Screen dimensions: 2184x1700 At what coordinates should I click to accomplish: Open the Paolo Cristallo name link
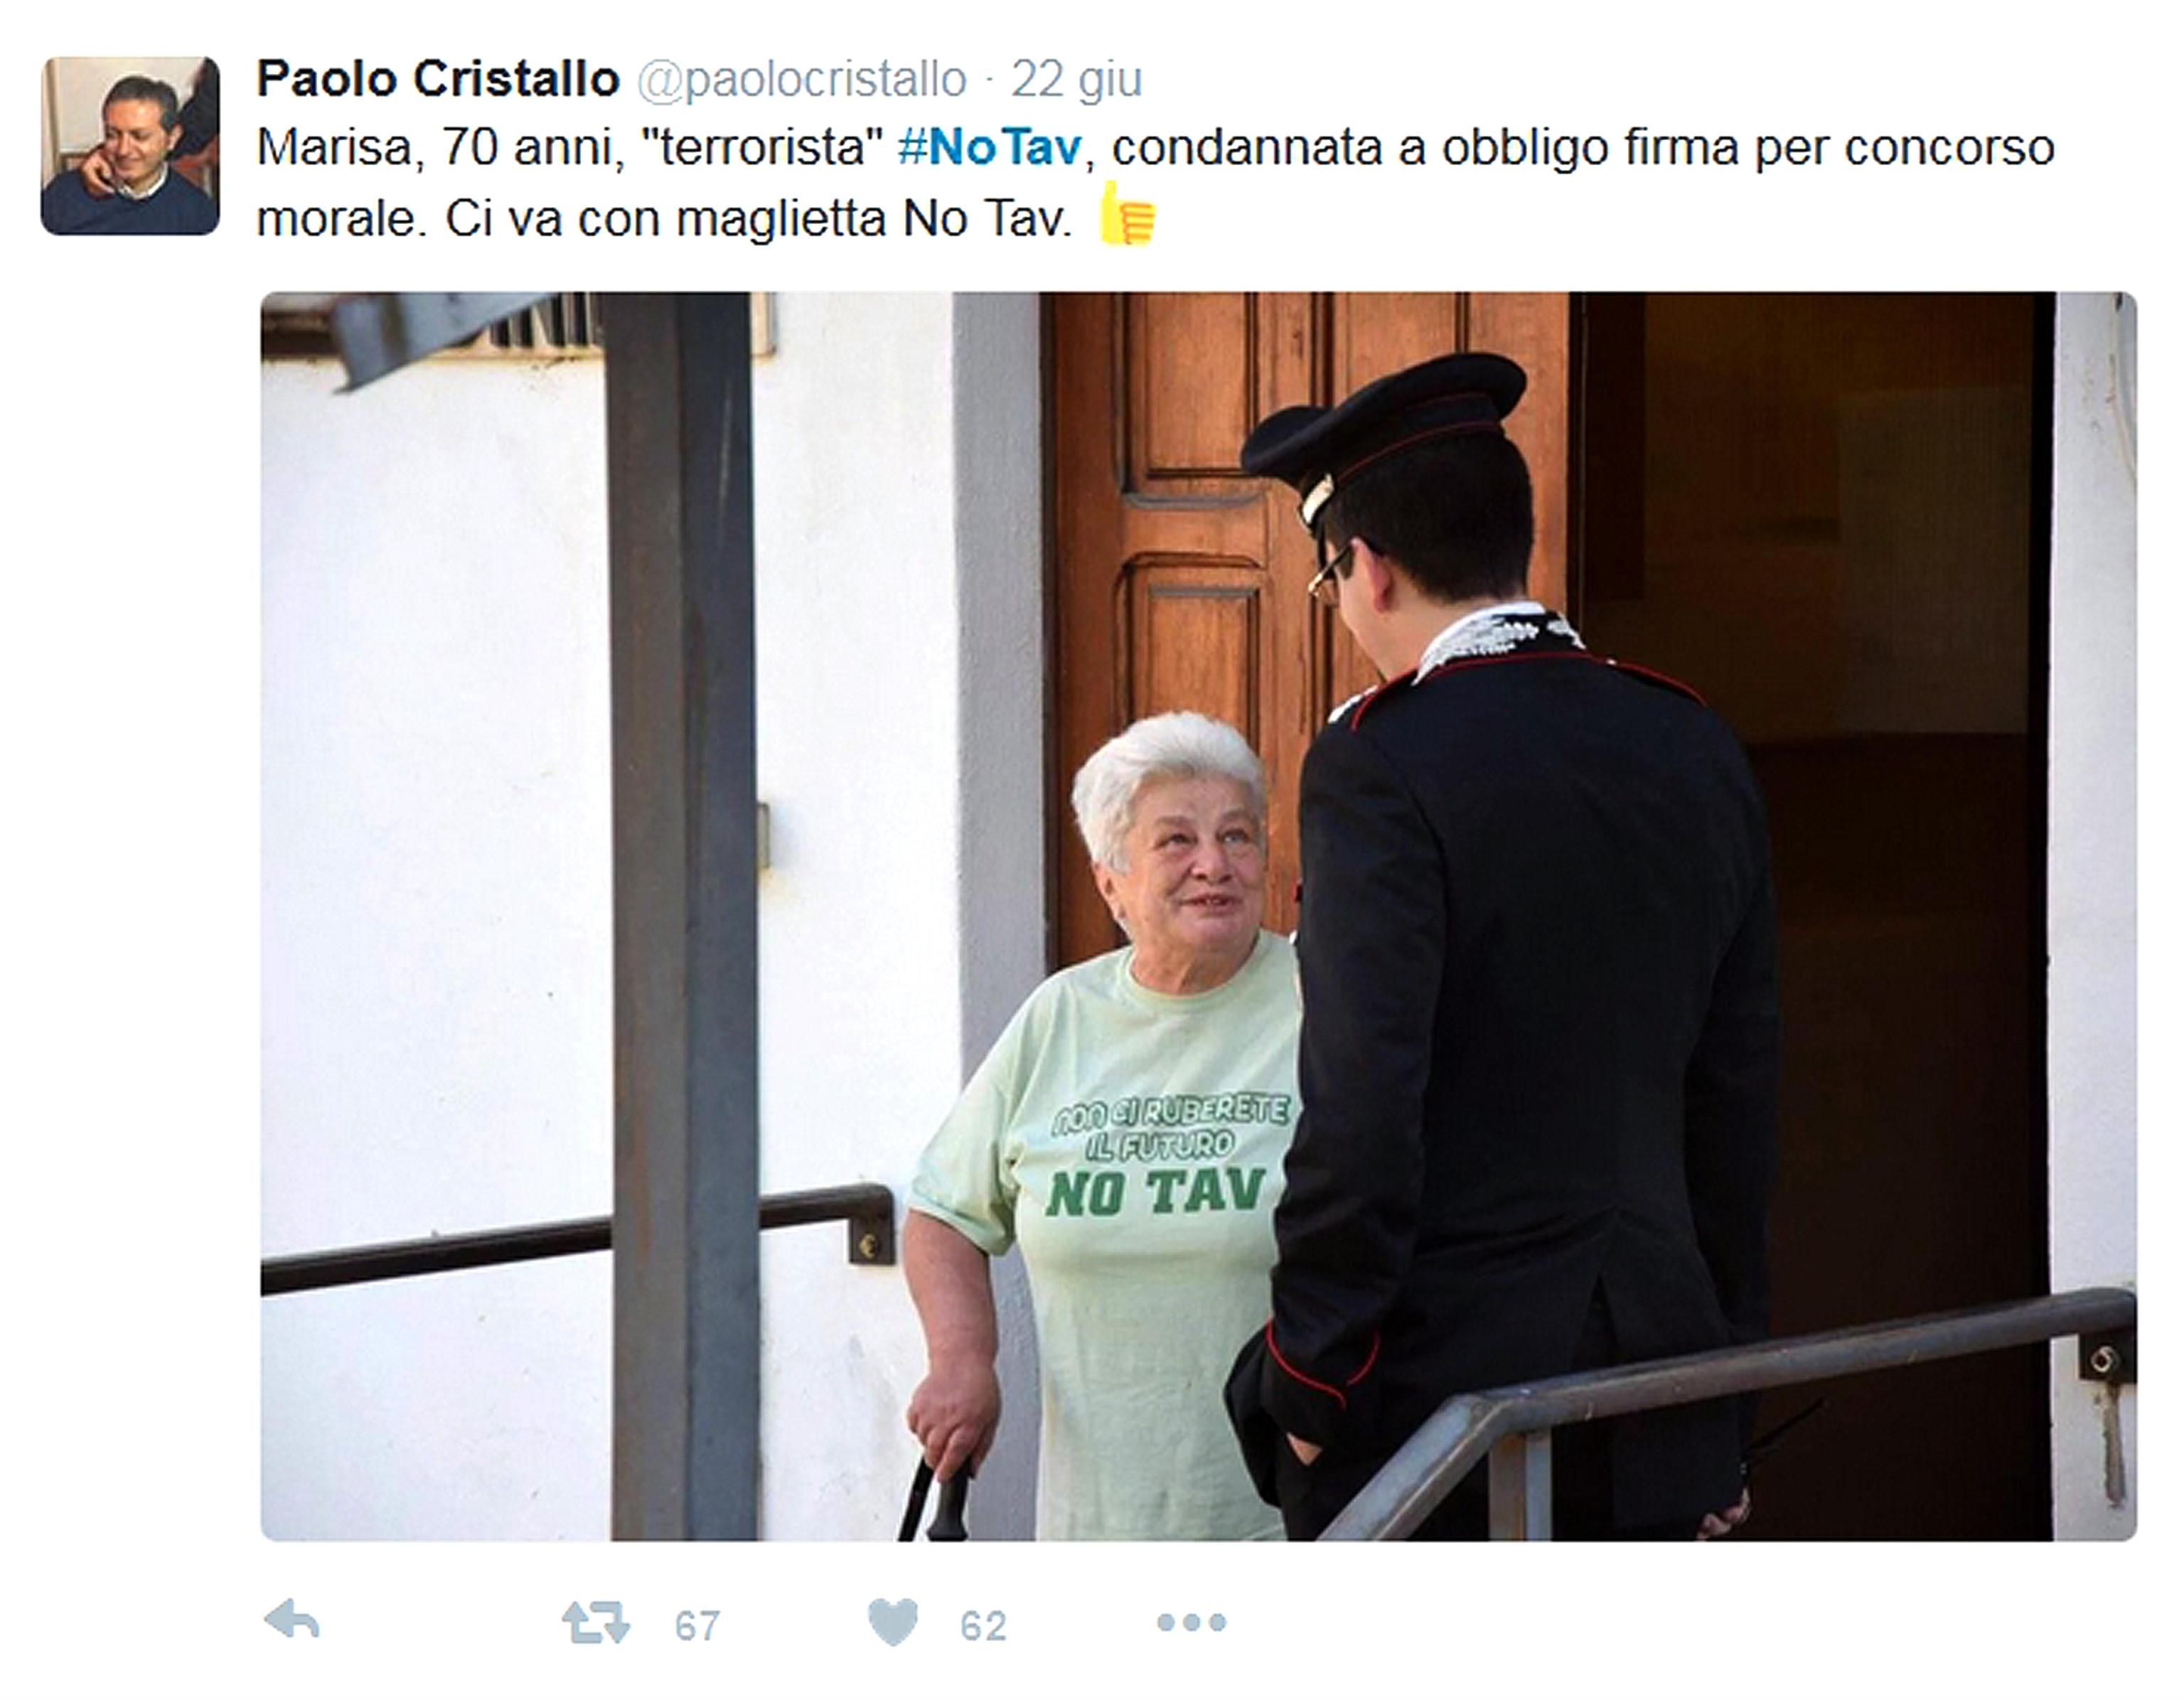[x=438, y=79]
